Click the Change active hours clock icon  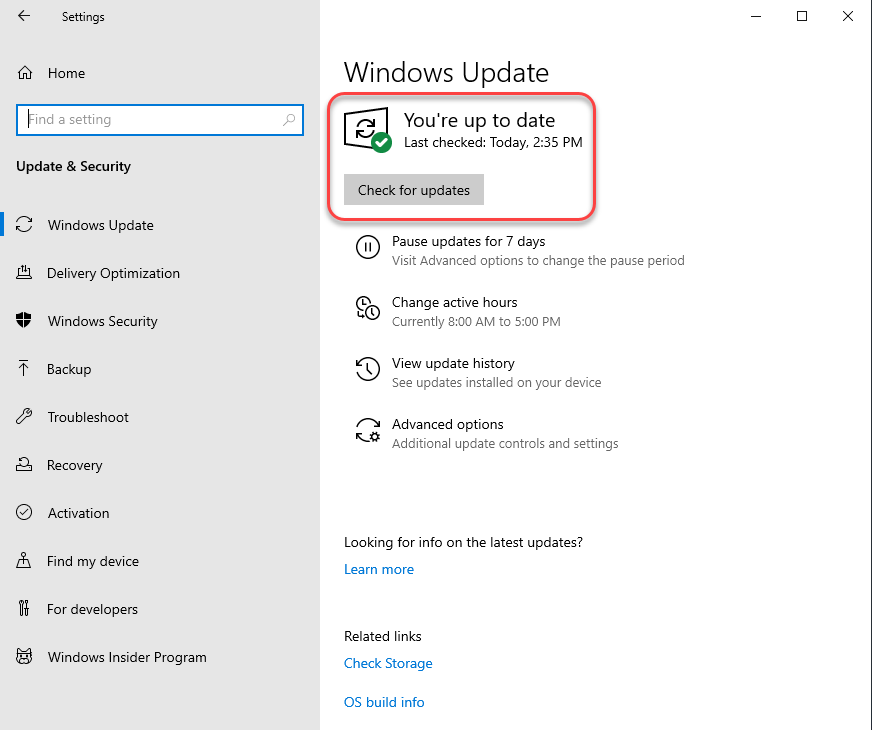pos(367,309)
